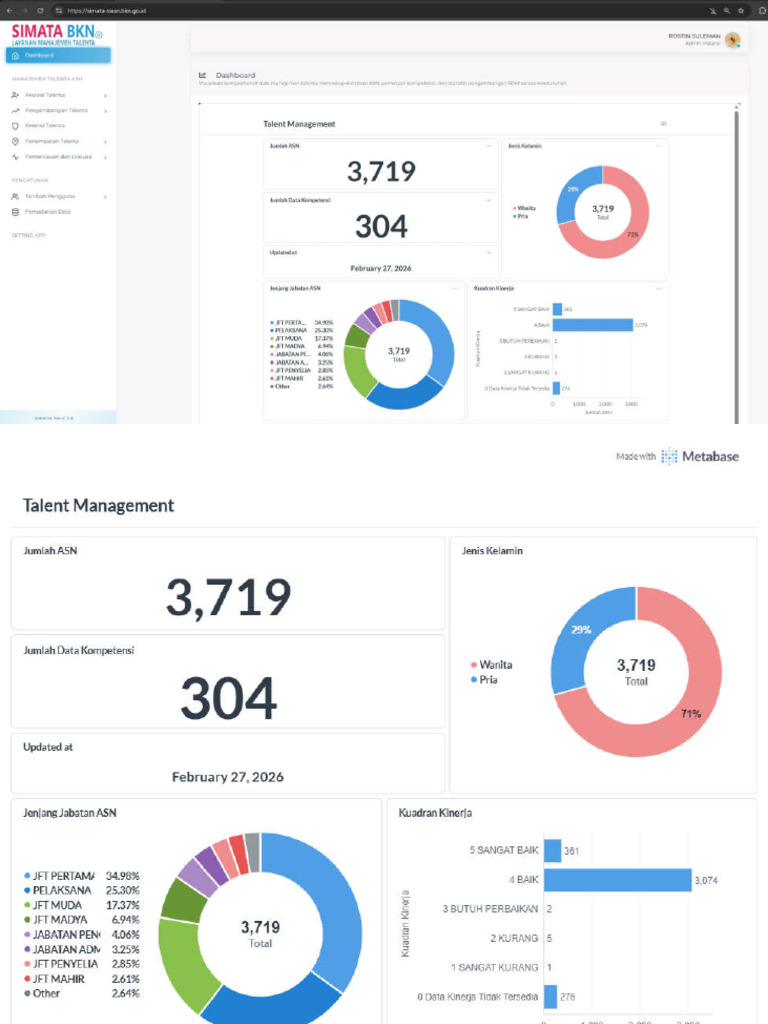
Task: Open the Akuisisi Talenta menu item
Action: 59,95
